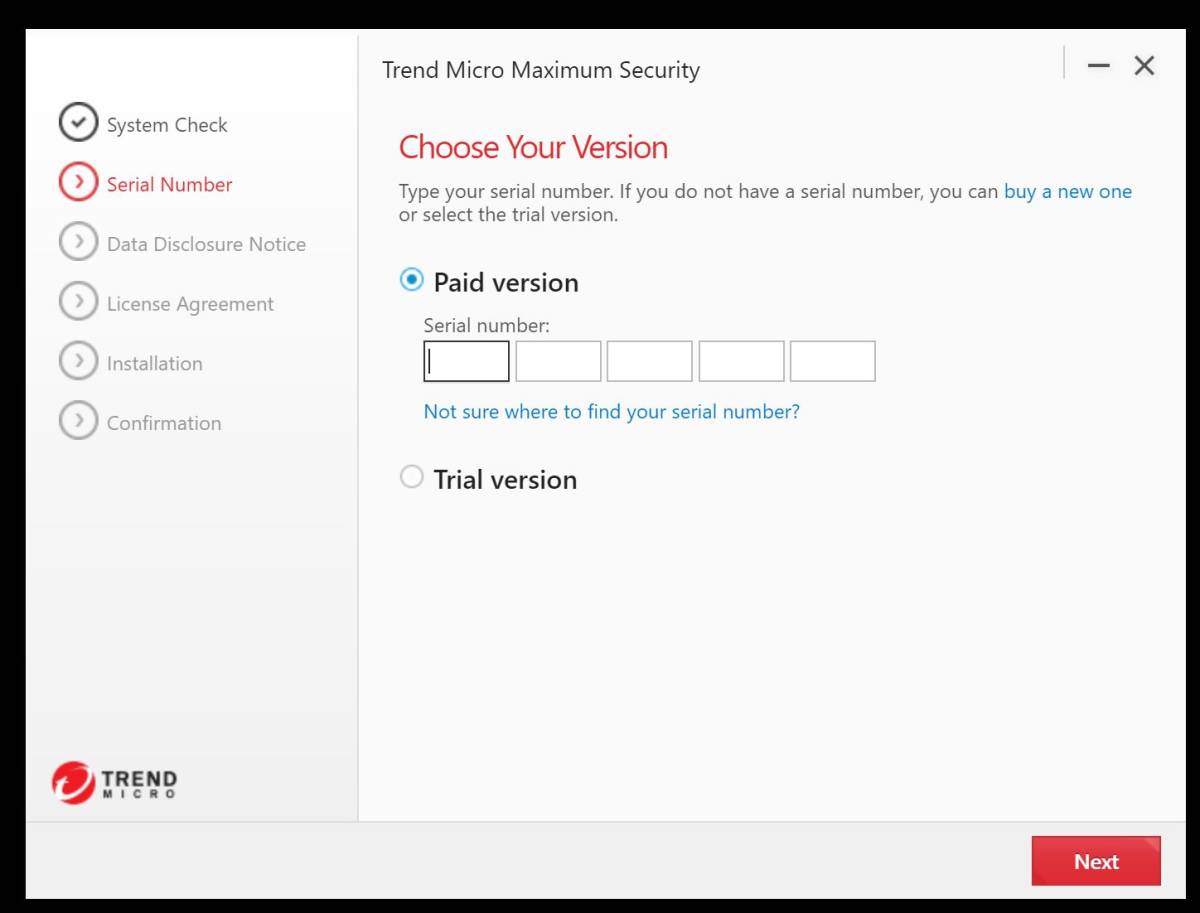The image size is (1200, 913).
Task: Click the Confirmation step icon
Action: pyautogui.click(x=78, y=421)
